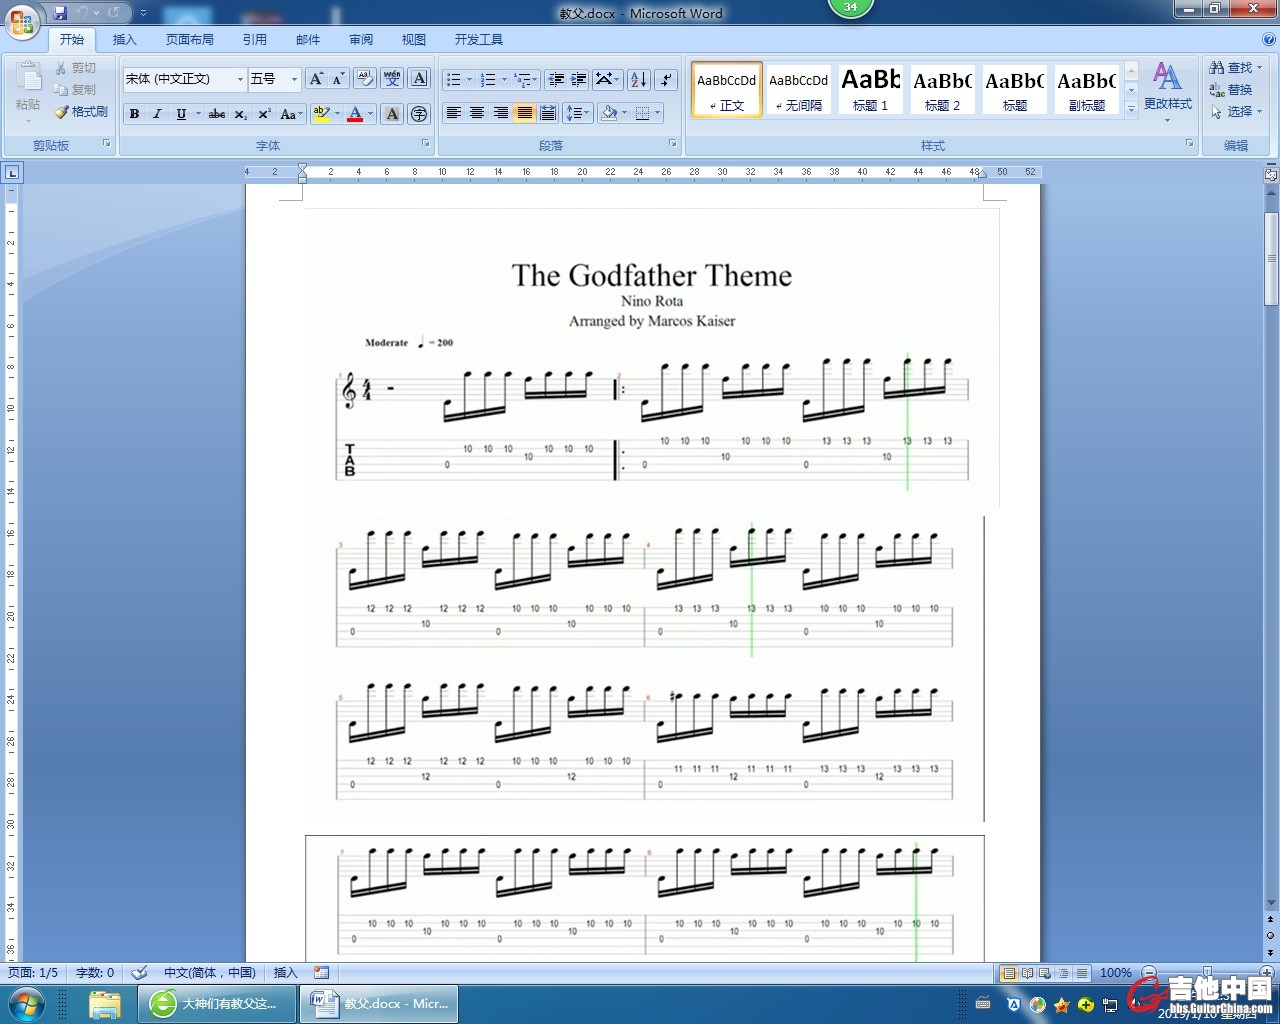Open the 引用 (References) tab

click(254, 40)
